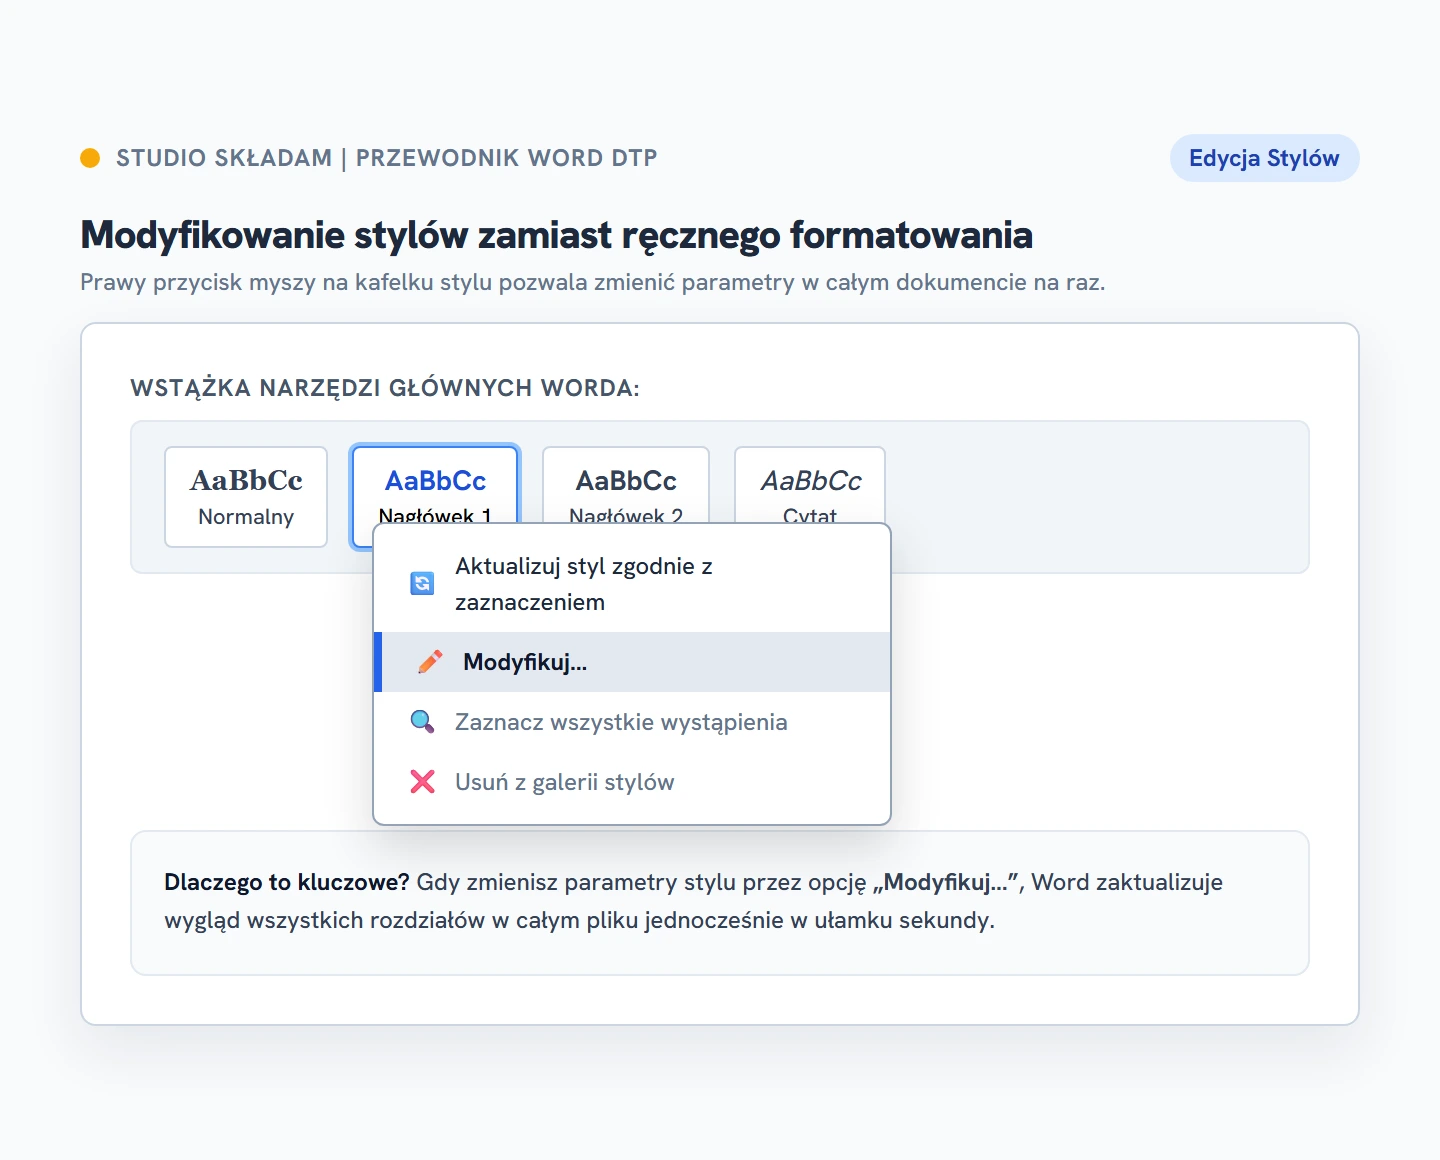This screenshot has width=1440, height=1160.
Task: Choose Aktualizuj styl zgodnie z zaznaczeniem
Action: point(632,584)
